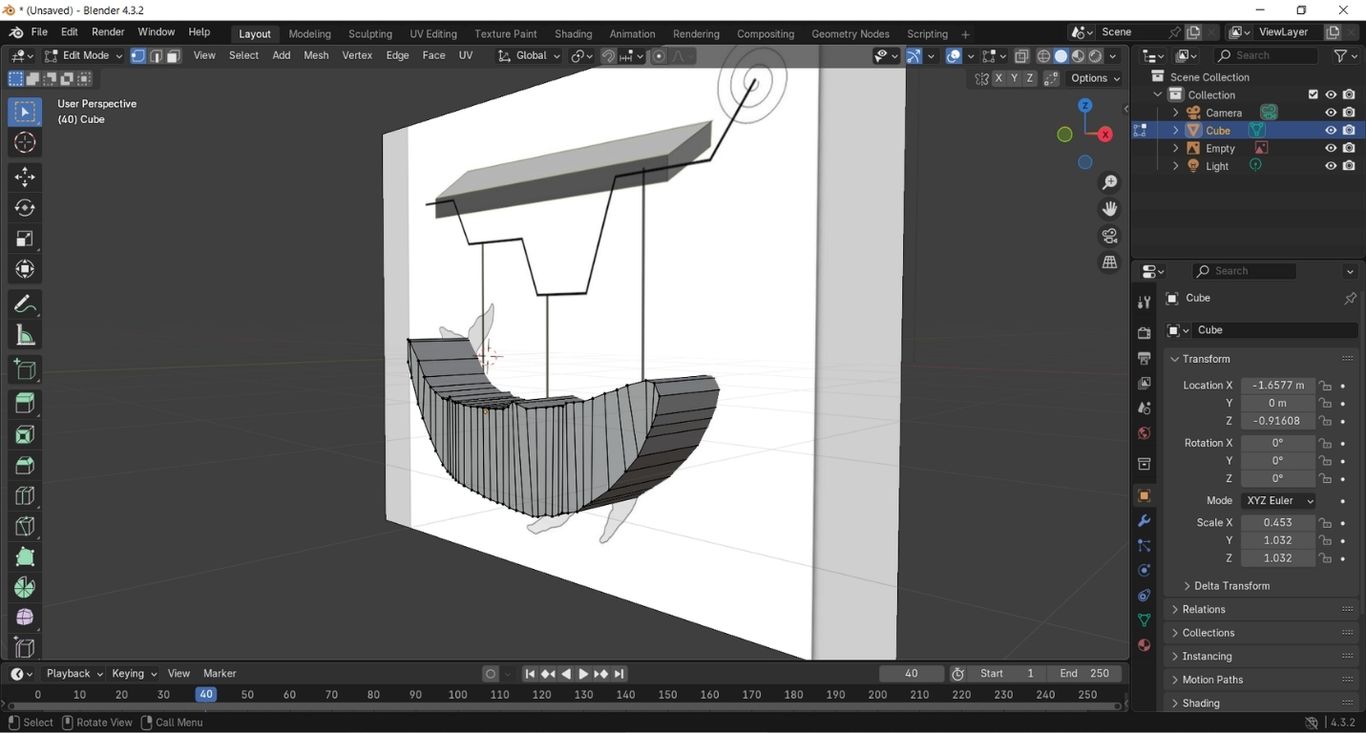Open Options dropdown in viewport
Viewport: 1366px width, 733px height.
(1095, 78)
